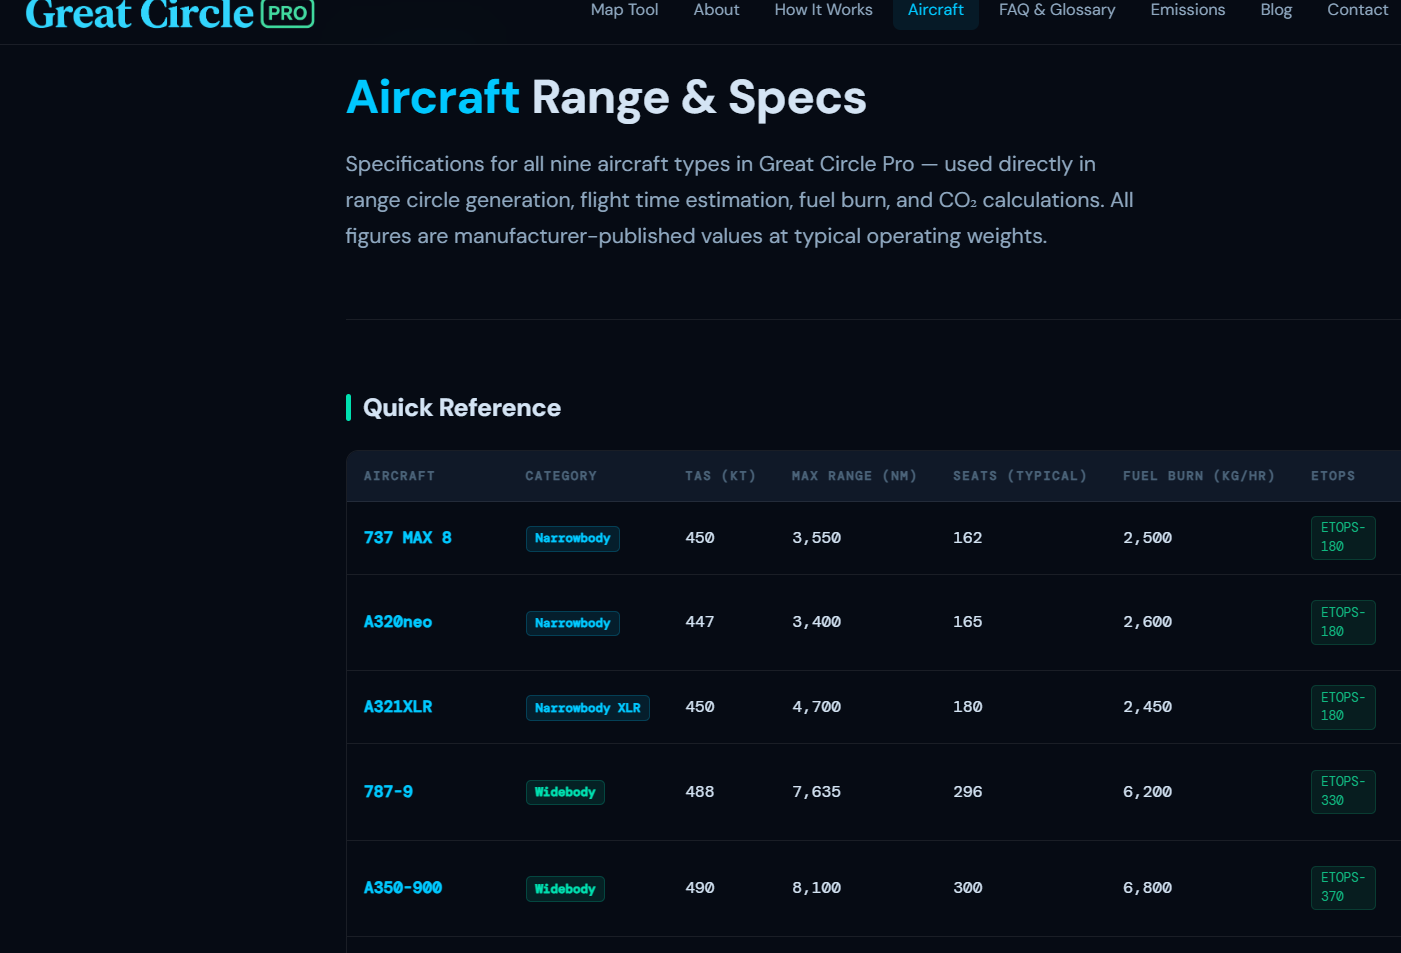The width and height of the screenshot is (1401, 953).
Task: Click the ETOPS-370 badge for A350-900
Action: click(x=1343, y=887)
